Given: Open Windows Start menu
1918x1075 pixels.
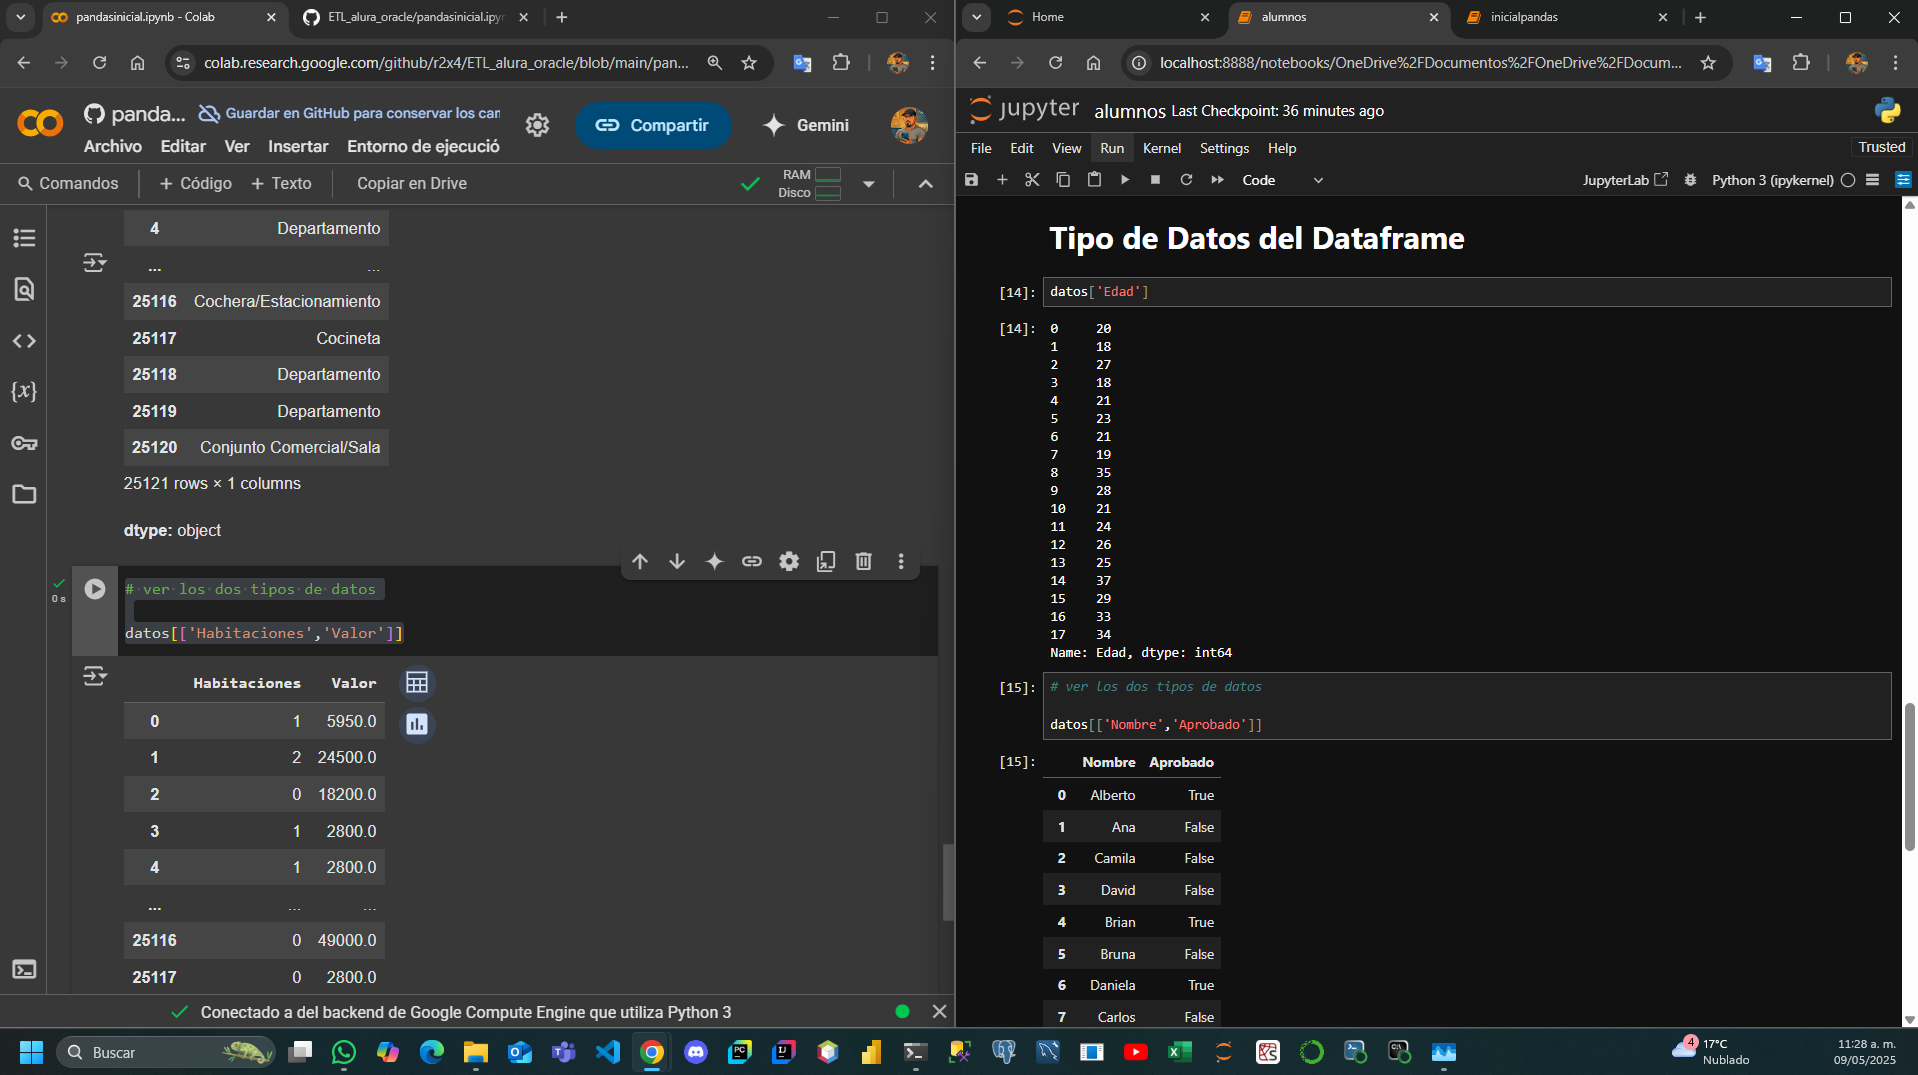Looking at the screenshot, I should [x=31, y=1052].
